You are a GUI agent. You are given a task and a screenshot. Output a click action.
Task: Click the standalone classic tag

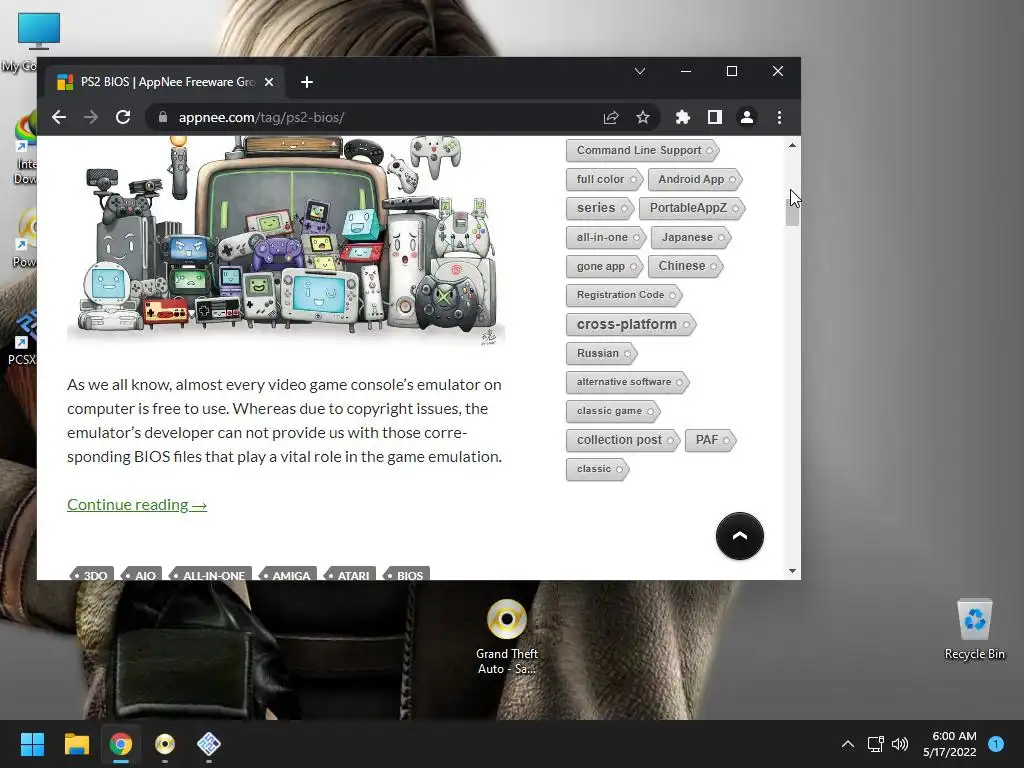point(598,469)
